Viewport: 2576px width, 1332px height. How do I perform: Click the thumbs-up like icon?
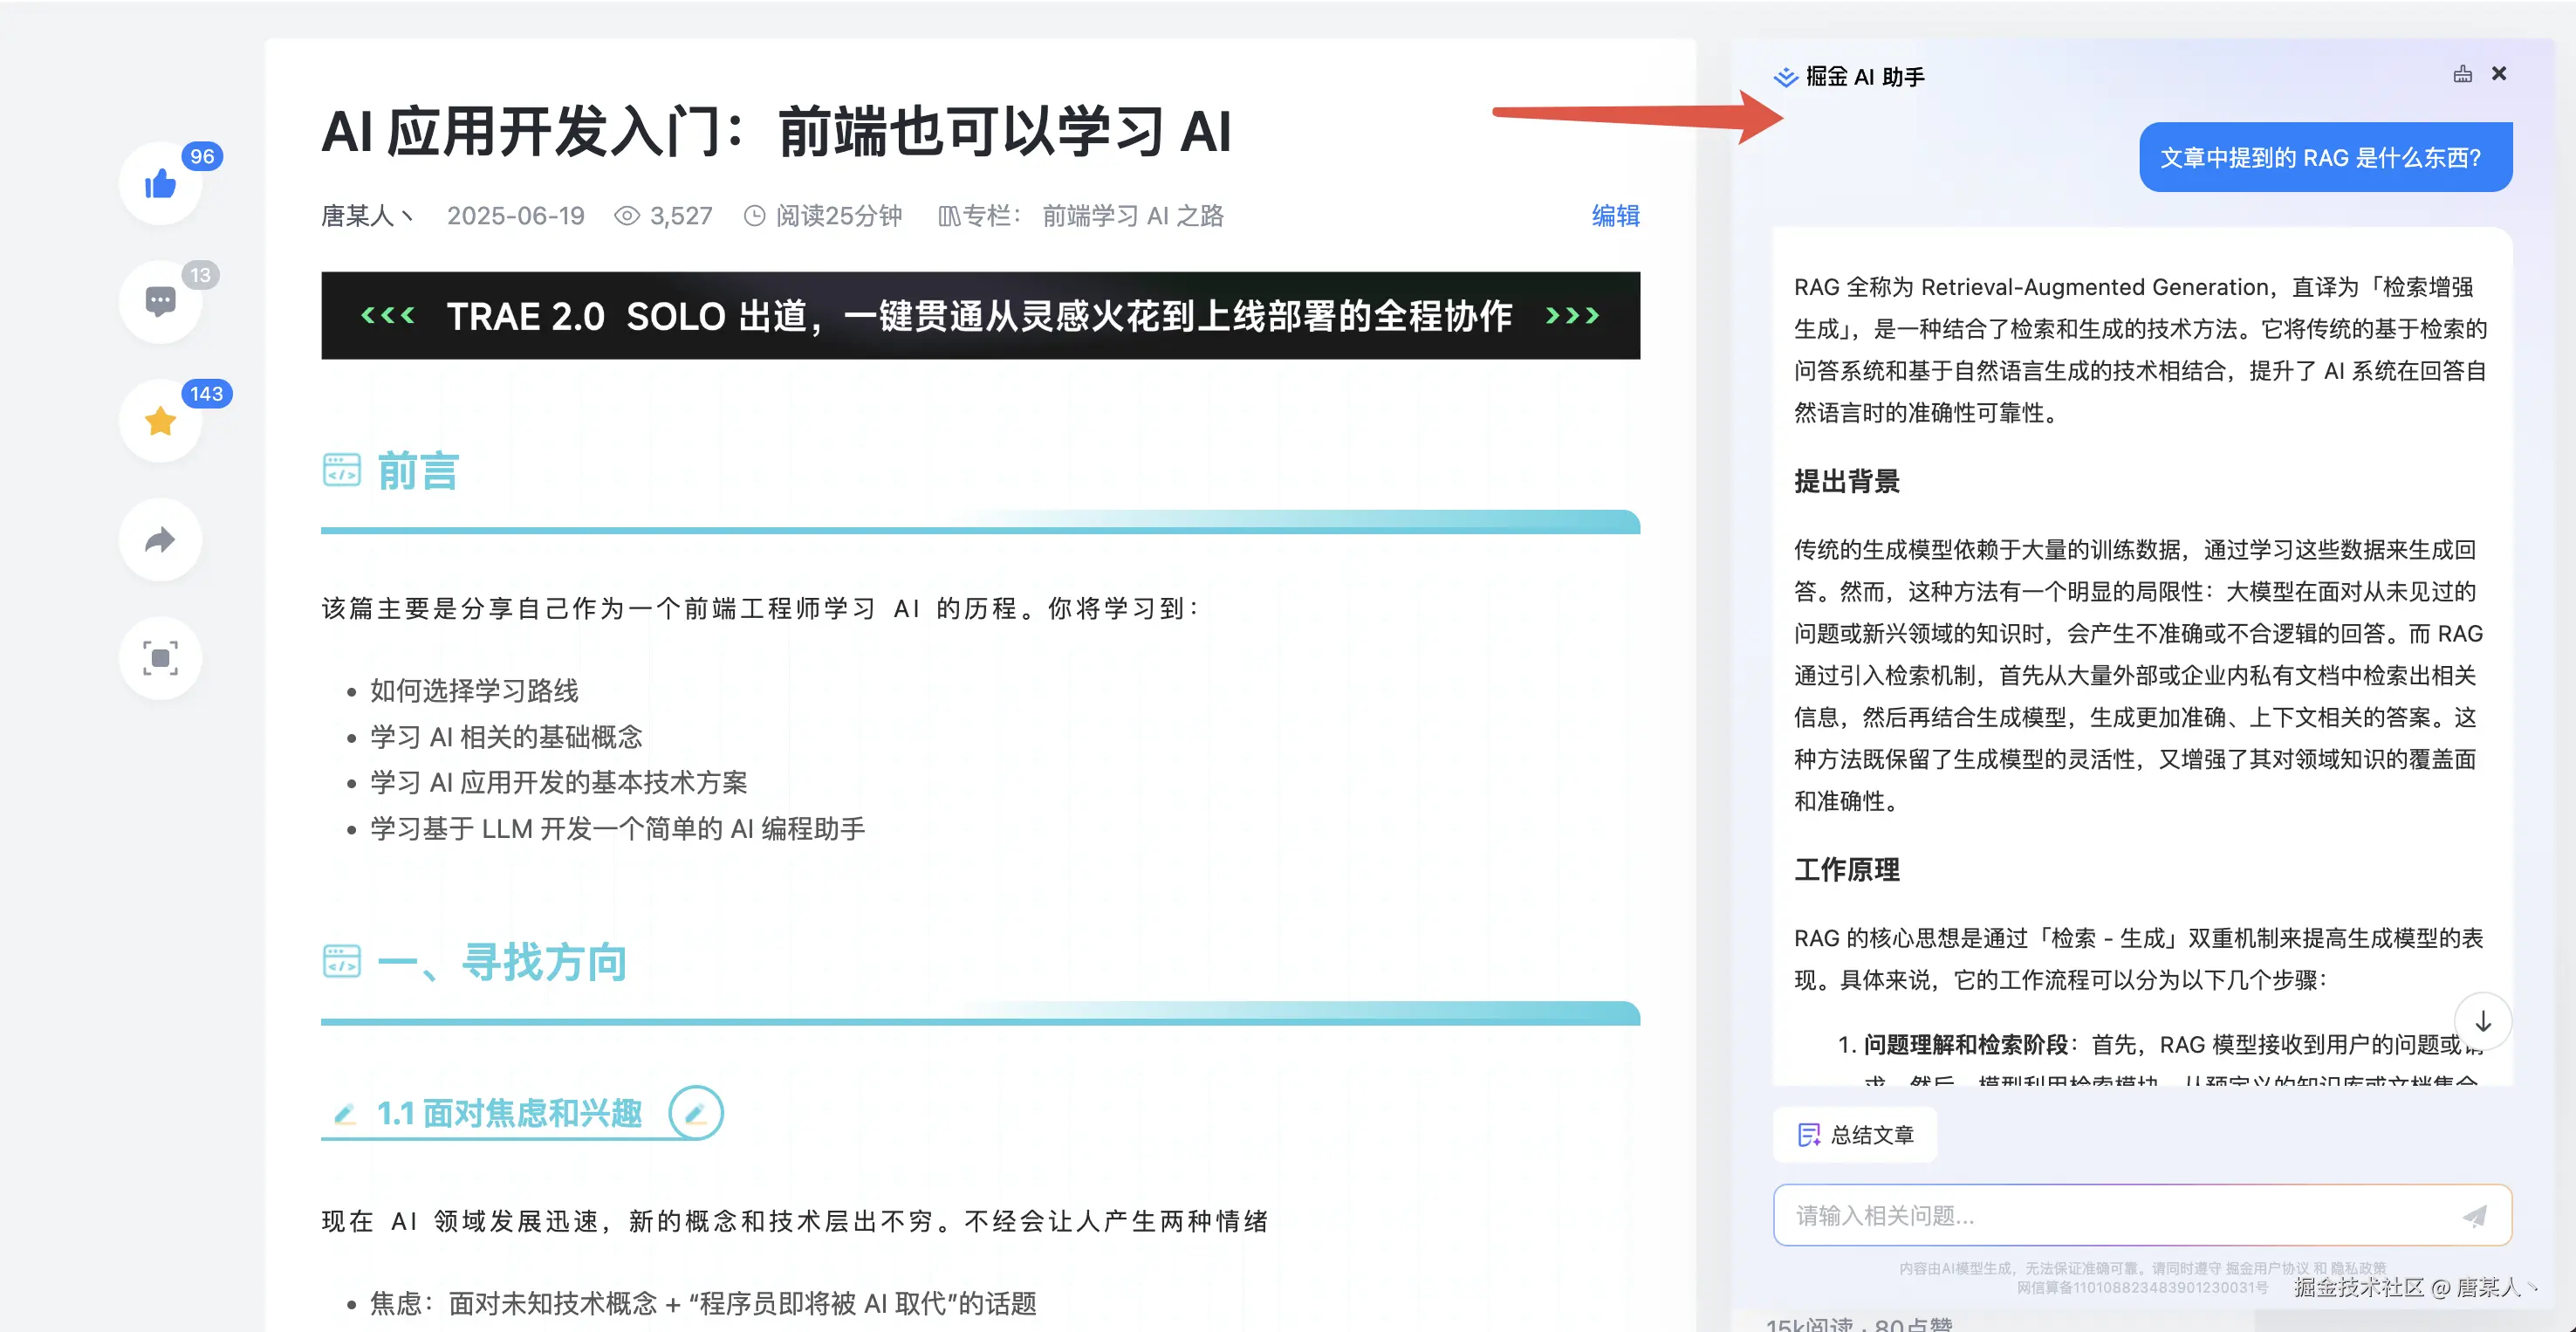tap(160, 184)
